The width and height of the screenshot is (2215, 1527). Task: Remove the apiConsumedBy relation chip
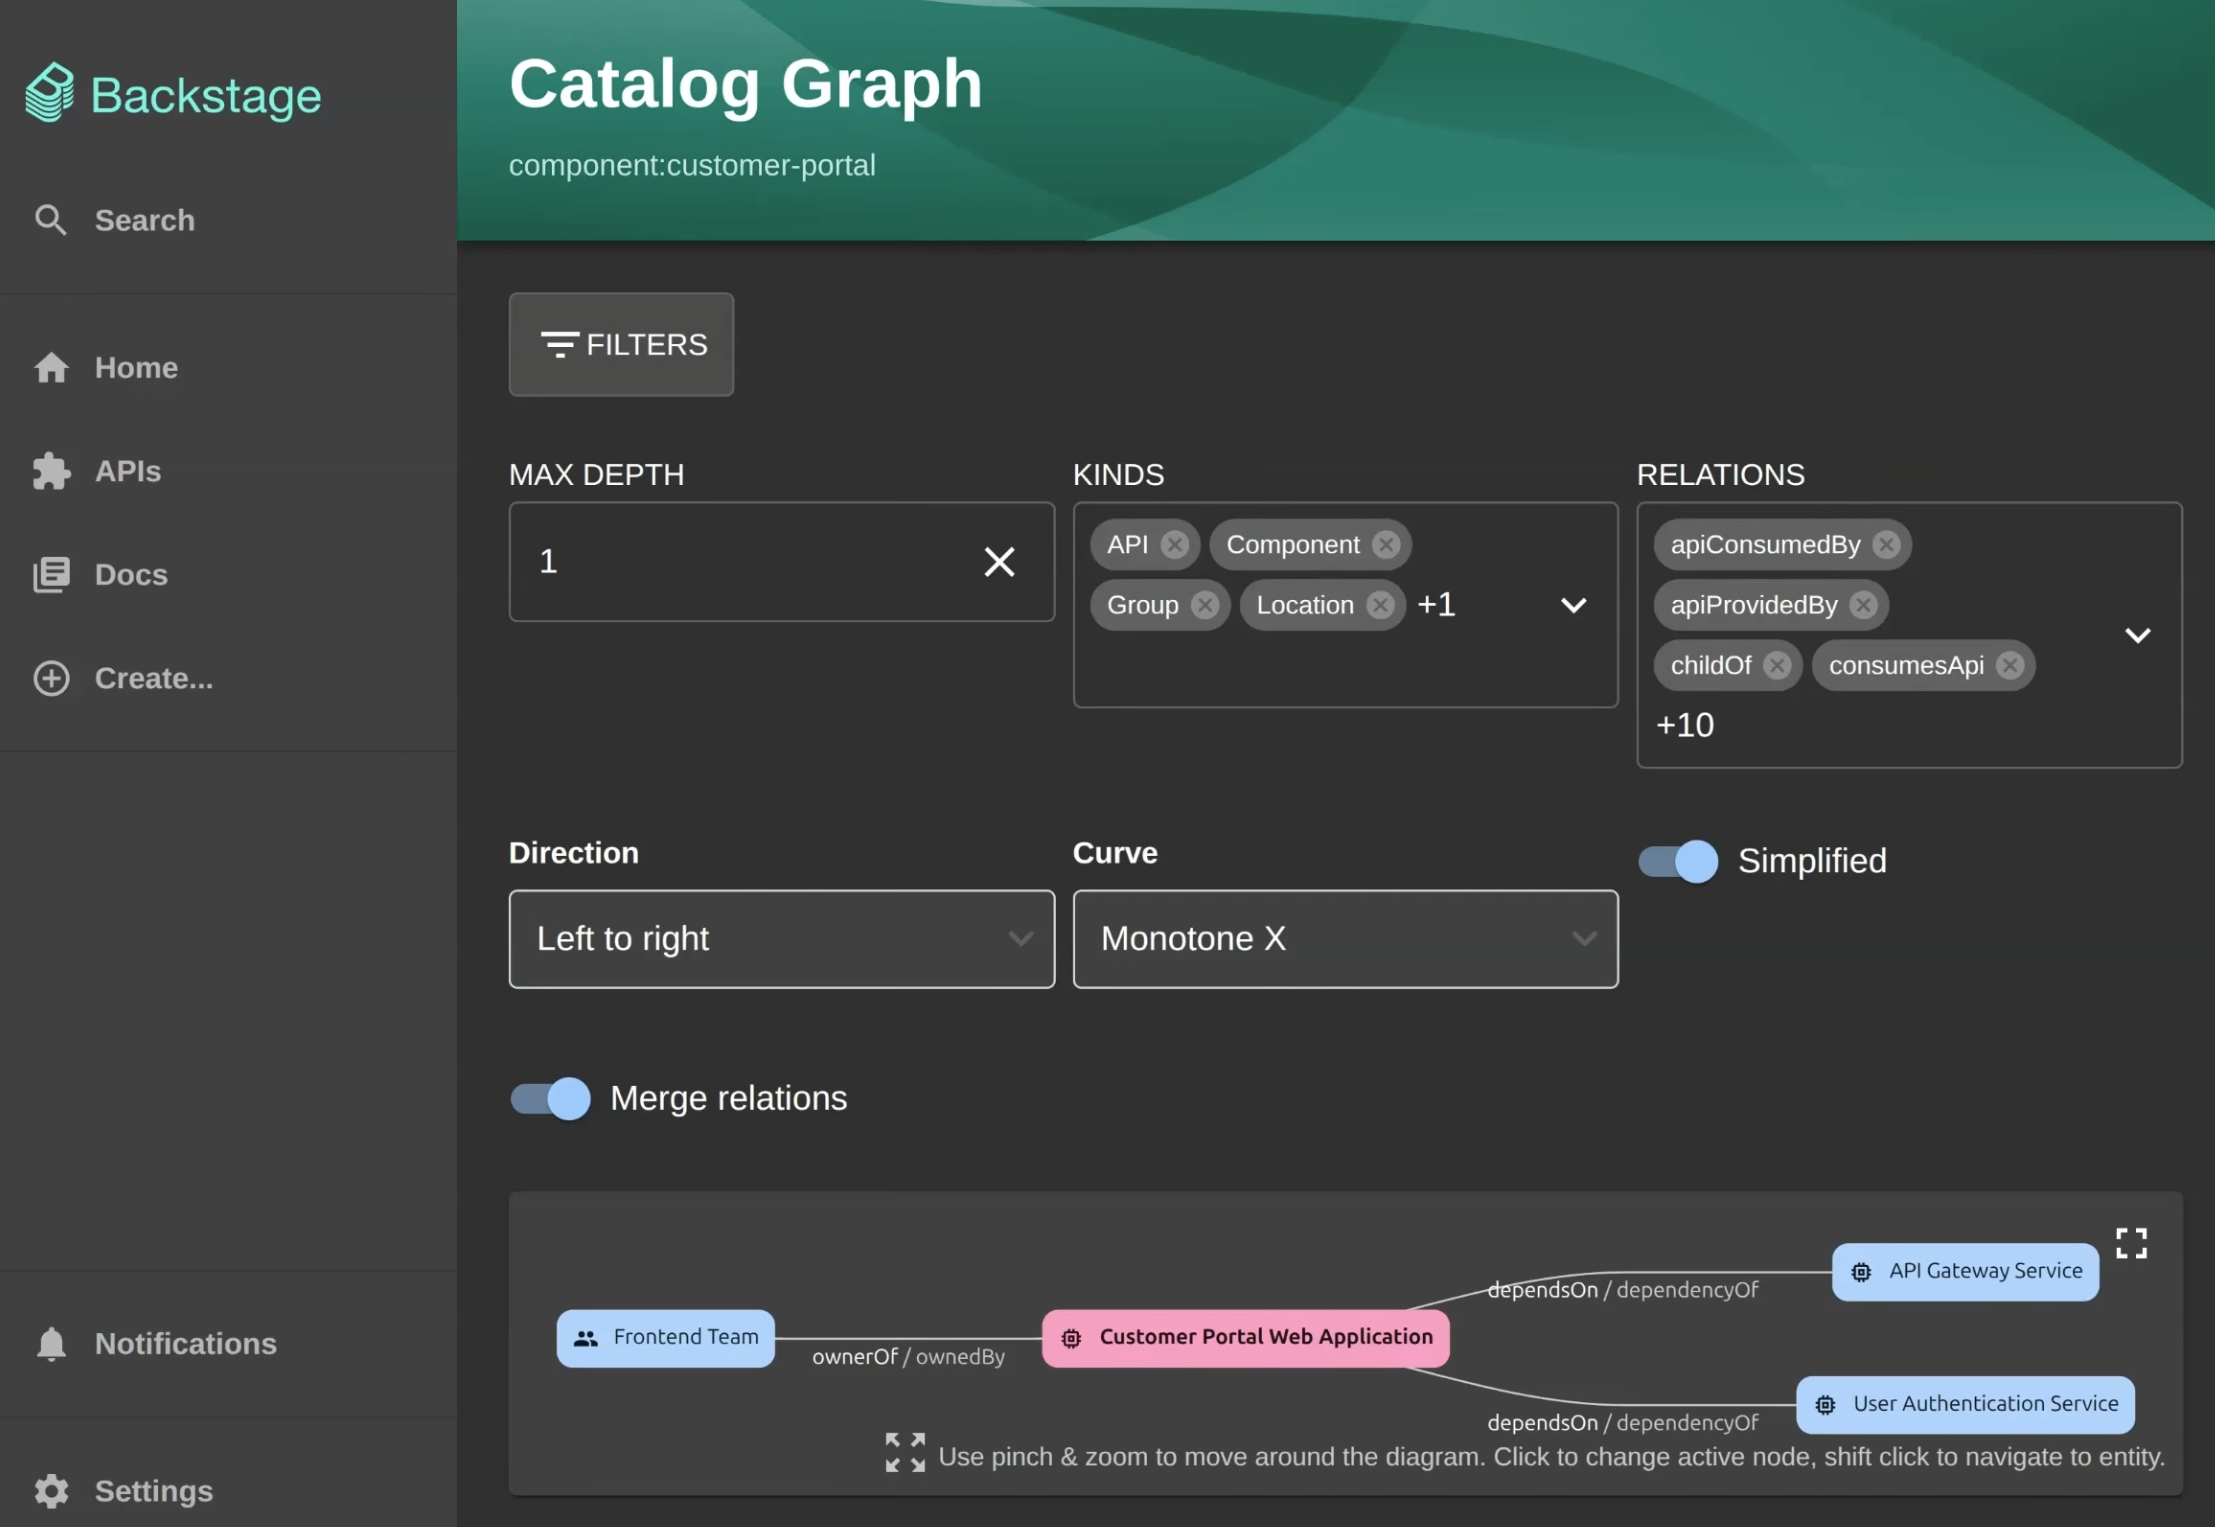click(1886, 544)
